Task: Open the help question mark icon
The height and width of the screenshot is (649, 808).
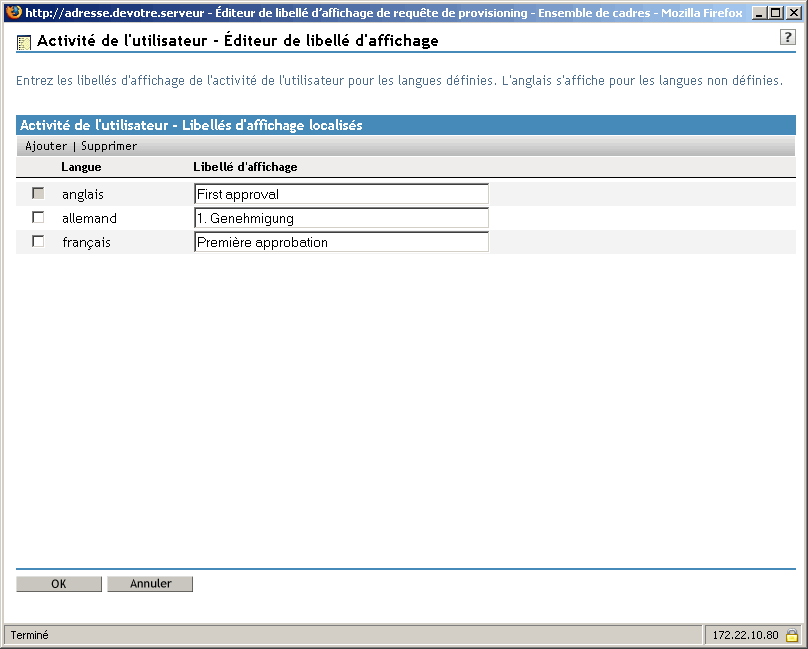Action: pyautogui.click(x=787, y=37)
